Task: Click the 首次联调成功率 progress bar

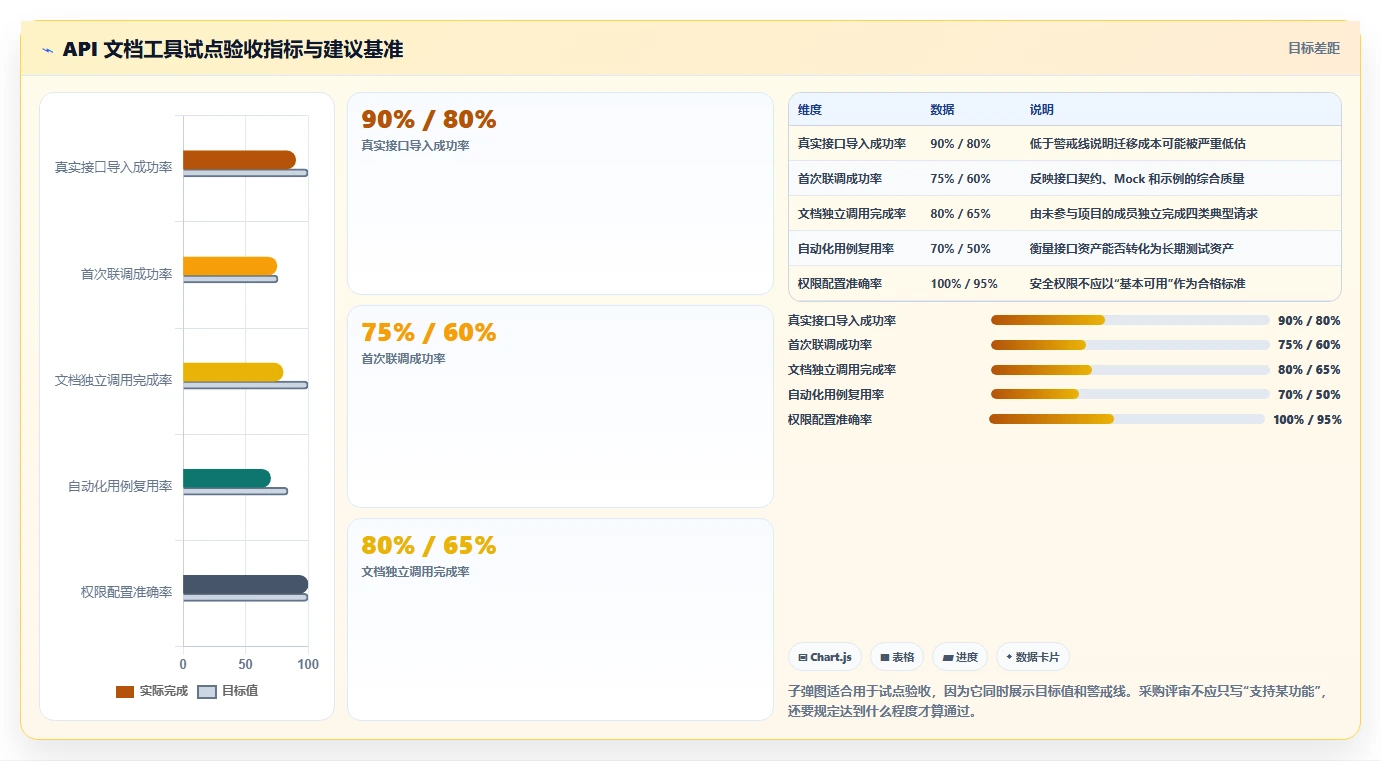Action: [1130, 345]
